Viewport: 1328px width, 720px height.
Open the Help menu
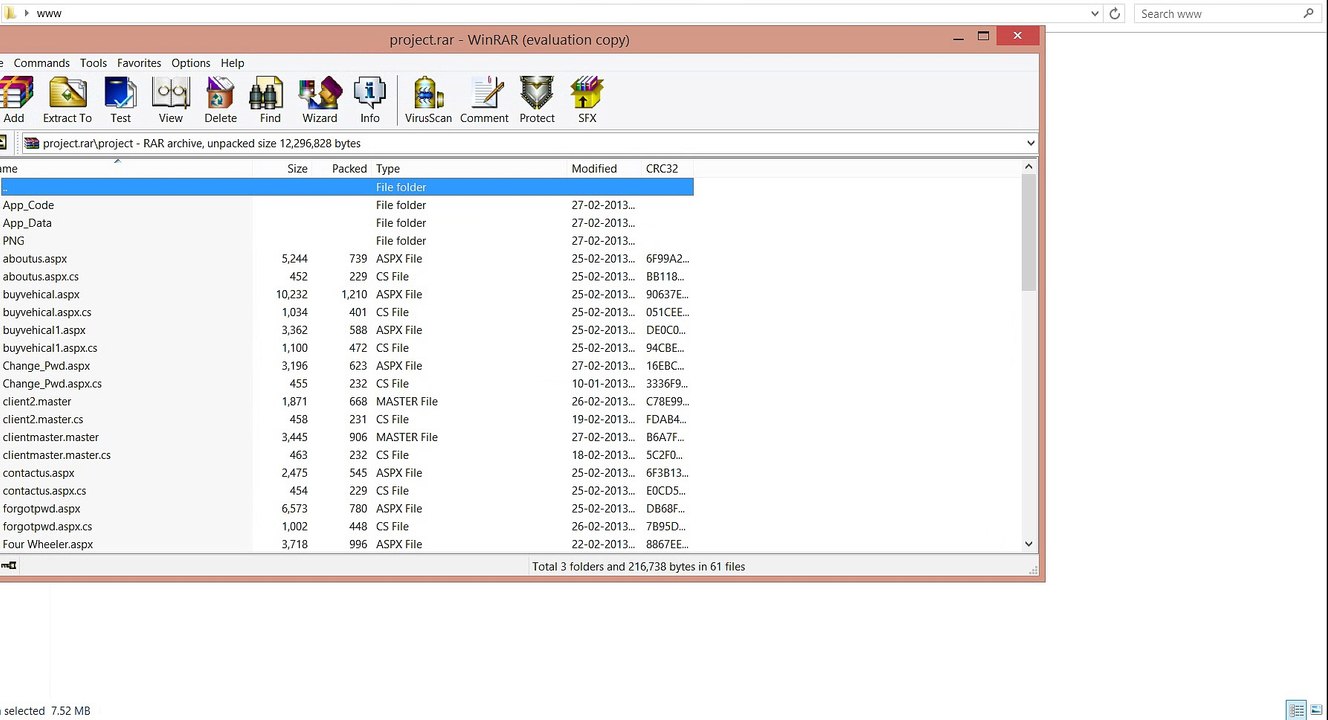click(232, 63)
